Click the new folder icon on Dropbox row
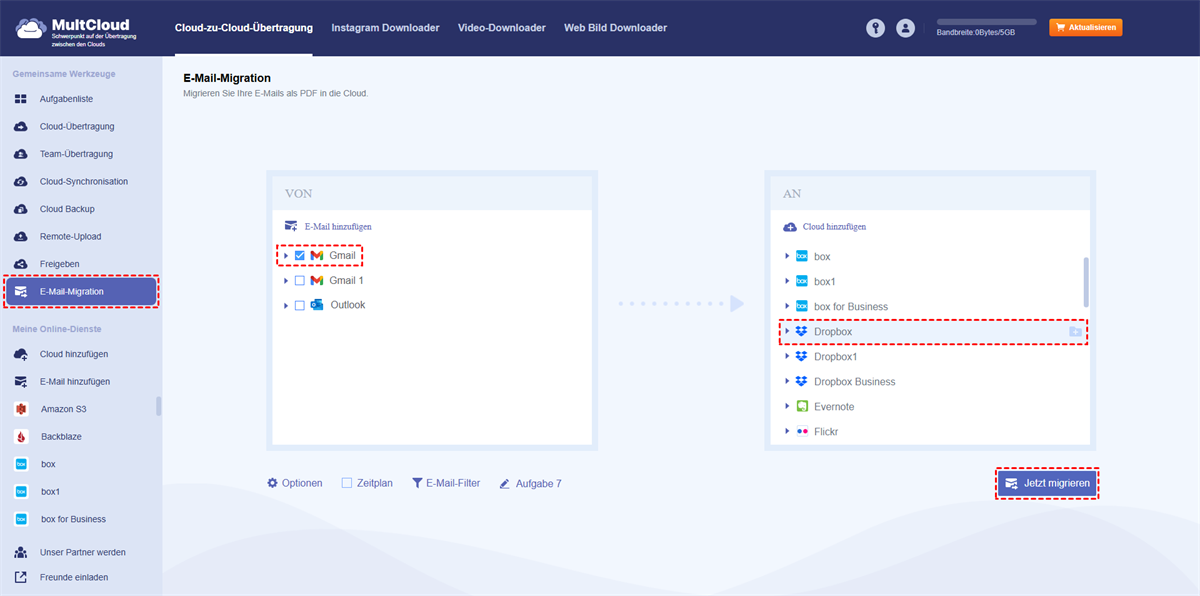The image size is (1200, 596). [x=1075, y=331]
